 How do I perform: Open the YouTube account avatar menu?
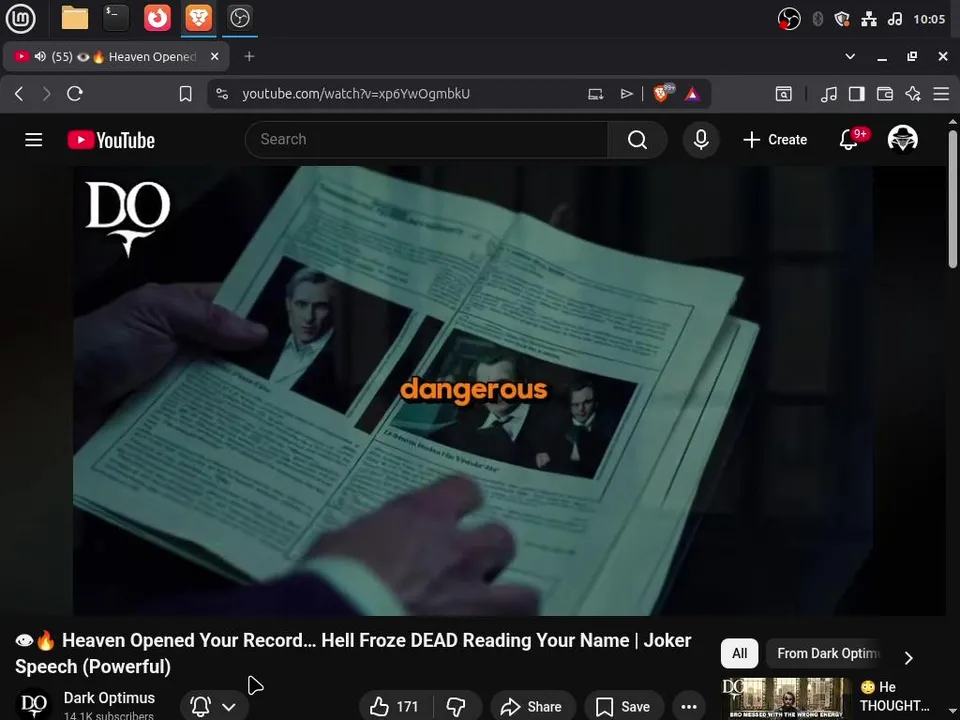click(902, 139)
